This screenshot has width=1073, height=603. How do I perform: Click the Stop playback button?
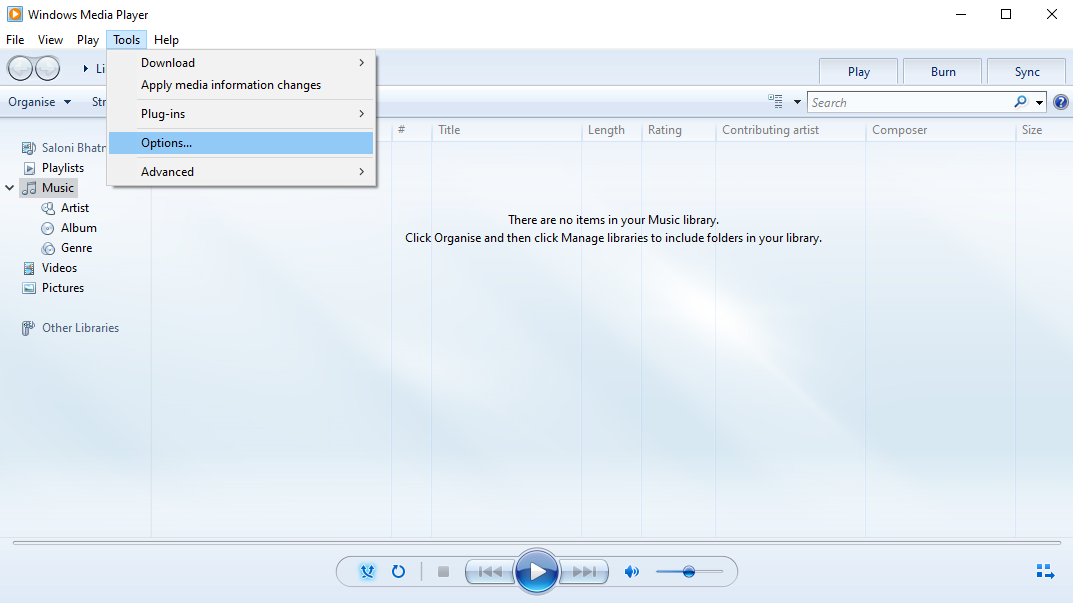(x=443, y=572)
